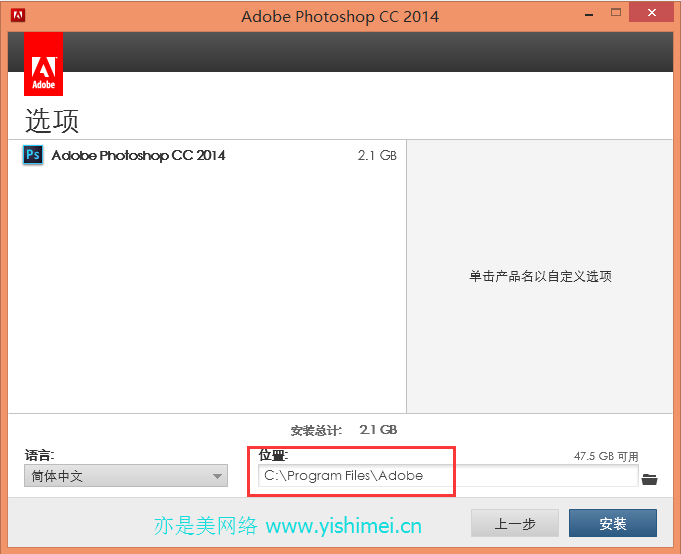This screenshot has height=554, width=681.
Task: Click the Photoshop Ps product icon
Action: click(x=33, y=155)
